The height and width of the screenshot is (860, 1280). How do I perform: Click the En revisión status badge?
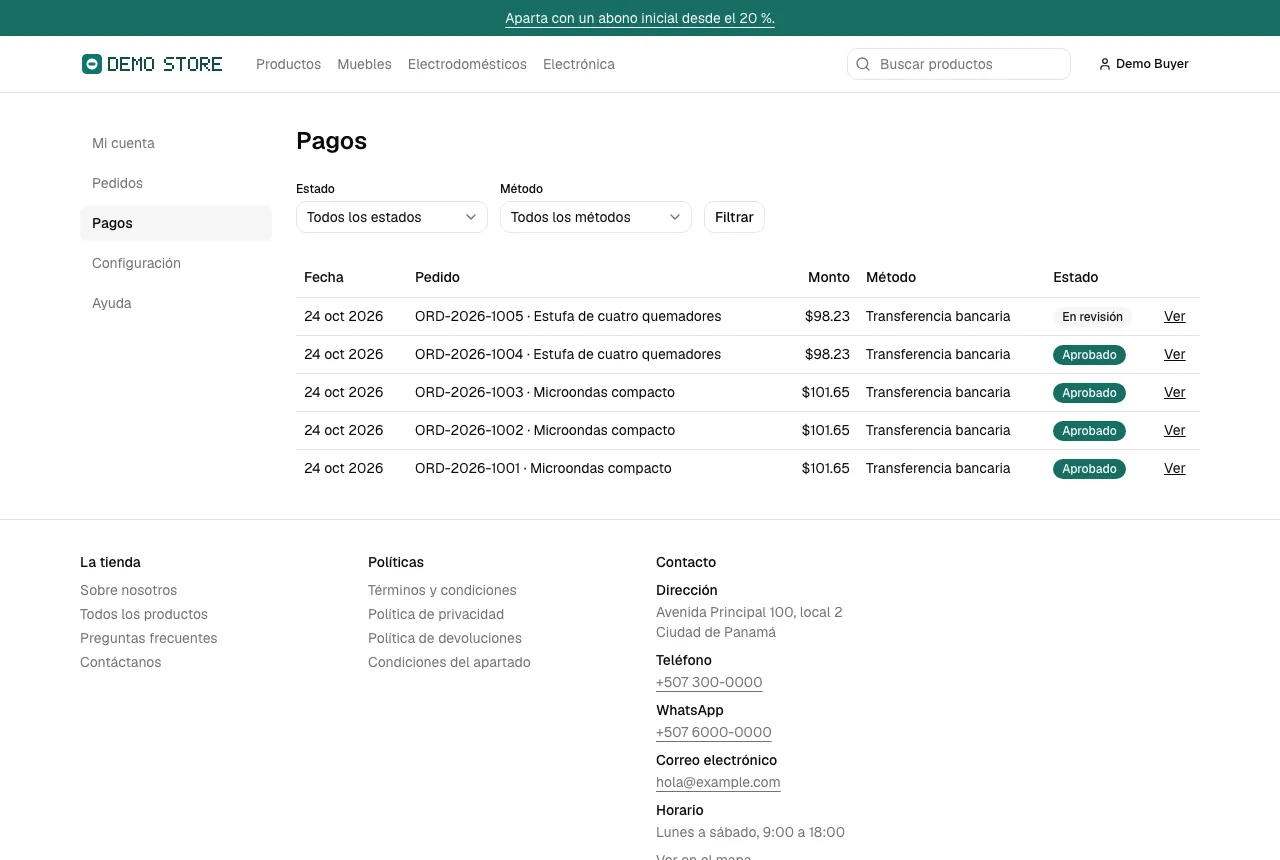(1092, 317)
